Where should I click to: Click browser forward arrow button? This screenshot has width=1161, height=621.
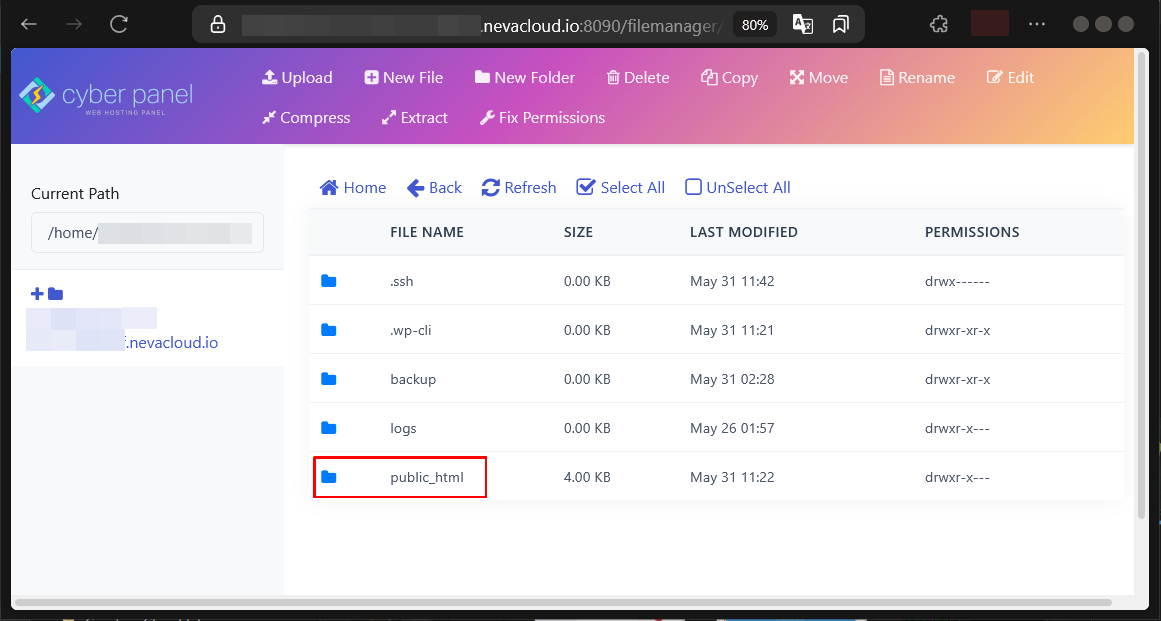(73, 24)
